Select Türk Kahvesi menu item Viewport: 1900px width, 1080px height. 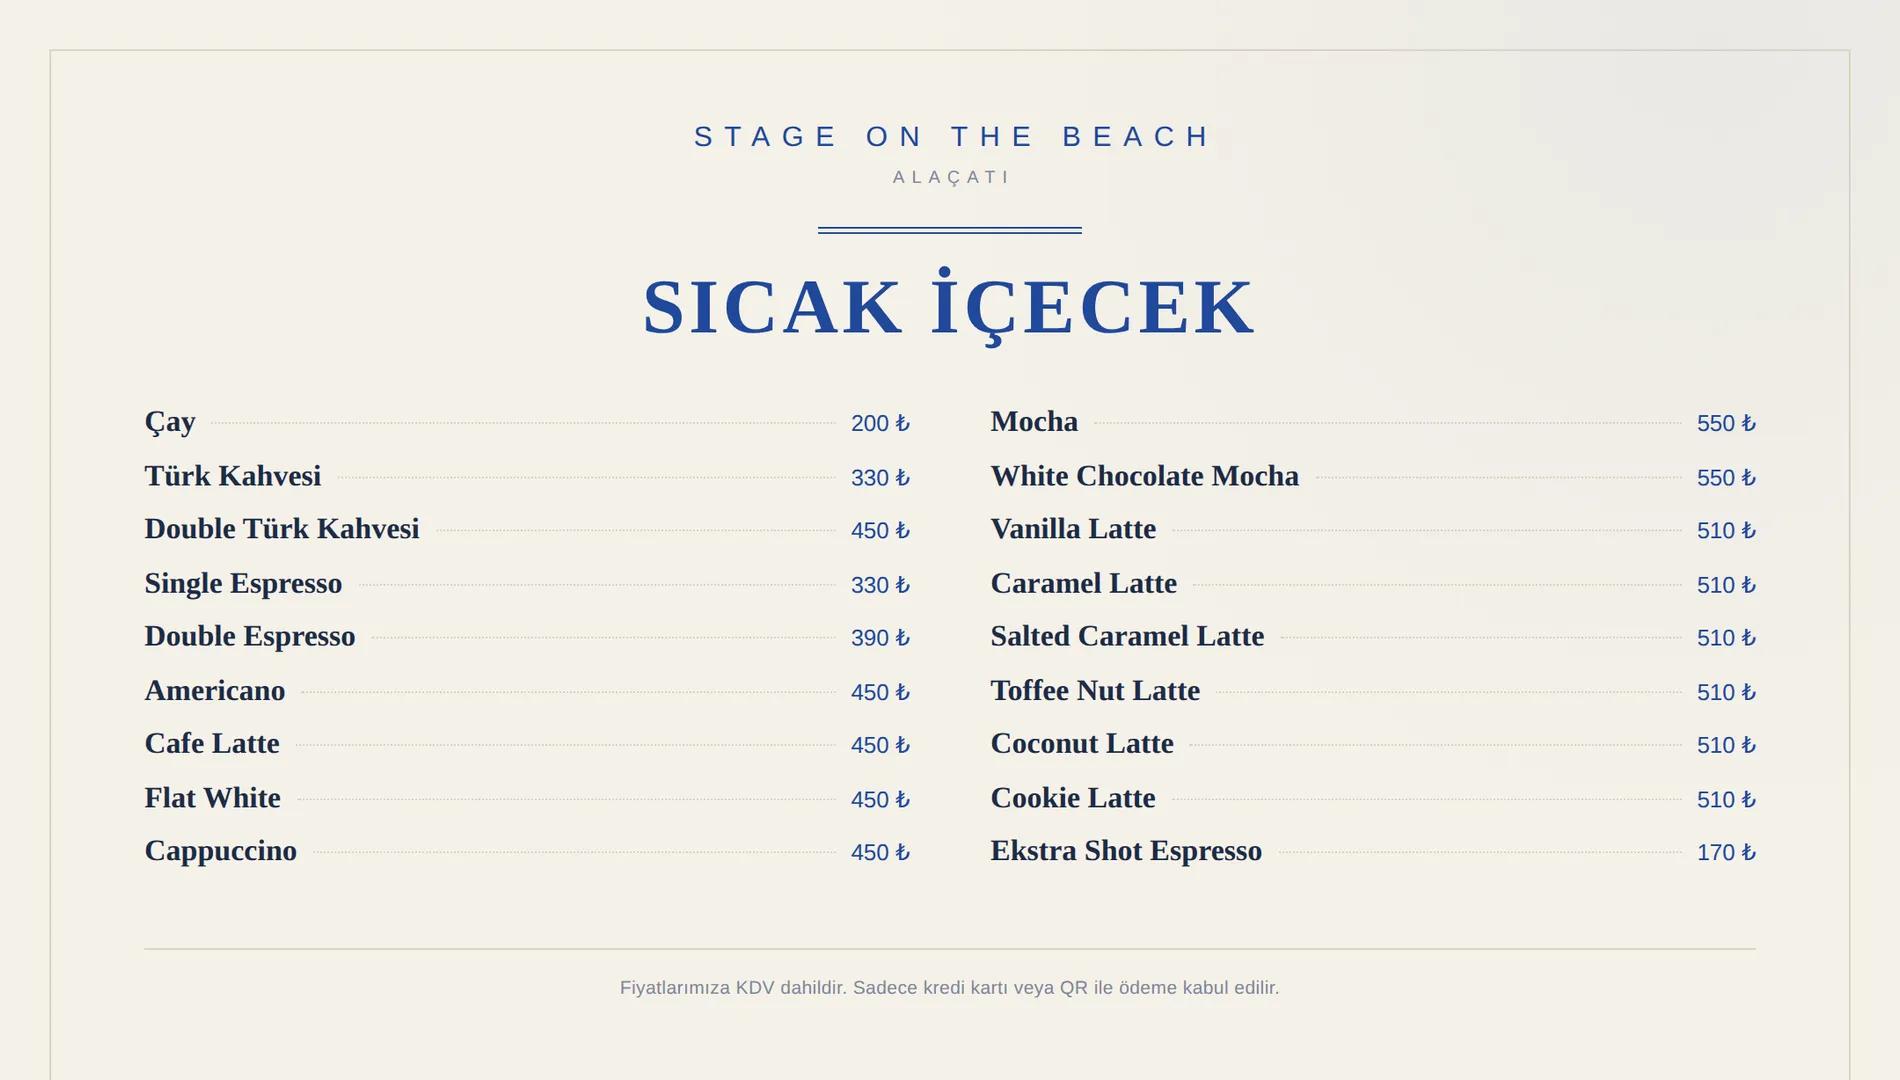(x=233, y=476)
